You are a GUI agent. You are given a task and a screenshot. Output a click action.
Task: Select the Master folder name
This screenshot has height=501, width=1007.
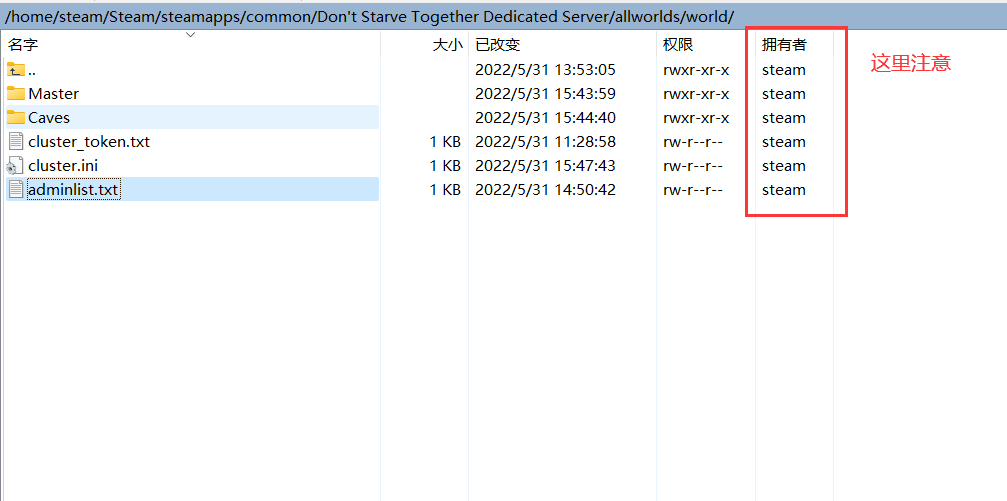pos(53,94)
